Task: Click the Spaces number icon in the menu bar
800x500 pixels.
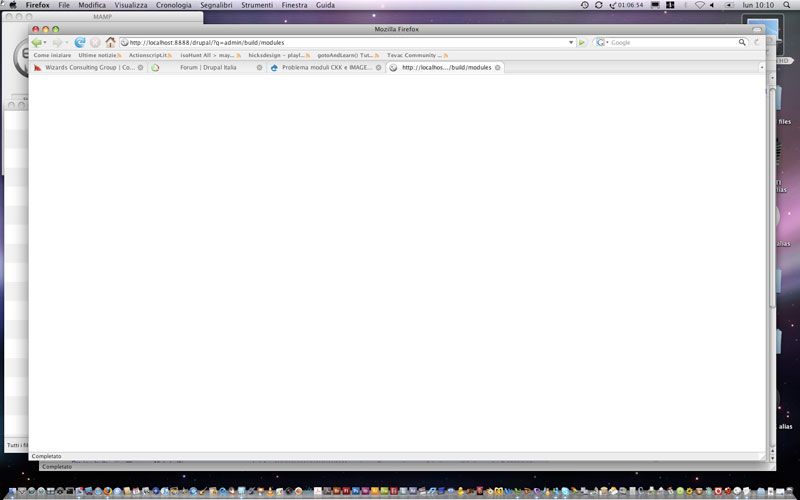Action: click(x=670, y=5)
